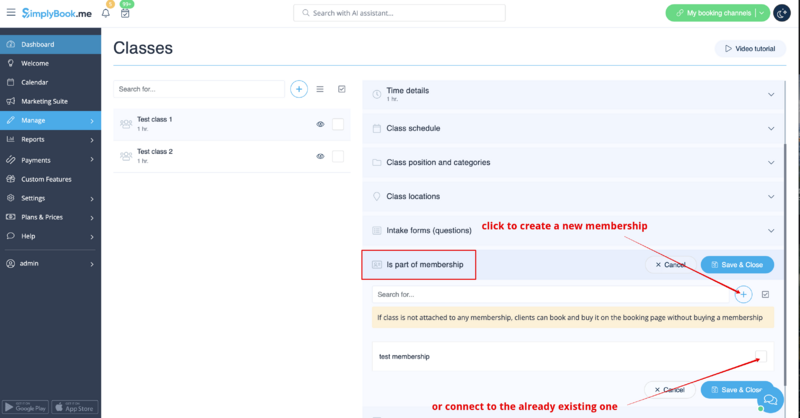Click the select-all classes check icon
Image resolution: width=800 pixels, height=418 pixels.
(342, 89)
